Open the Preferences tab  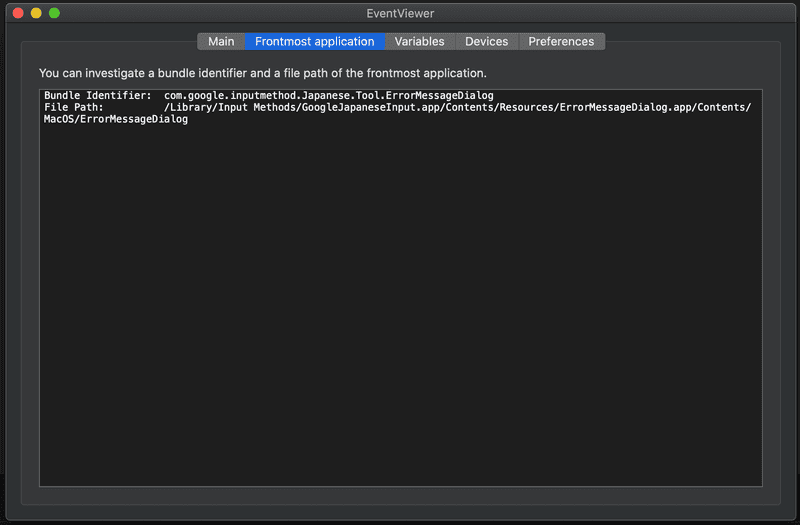tap(561, 41)
